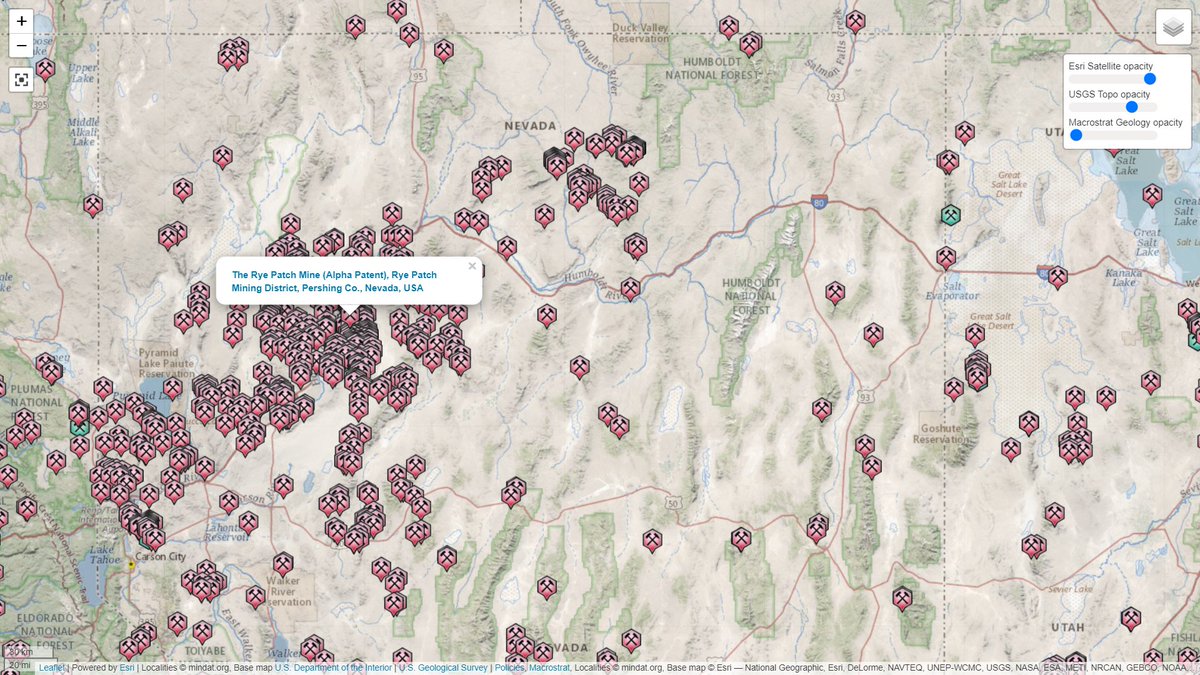Select mine marker beside Duck Valley Reservation

tap(729, 27)
